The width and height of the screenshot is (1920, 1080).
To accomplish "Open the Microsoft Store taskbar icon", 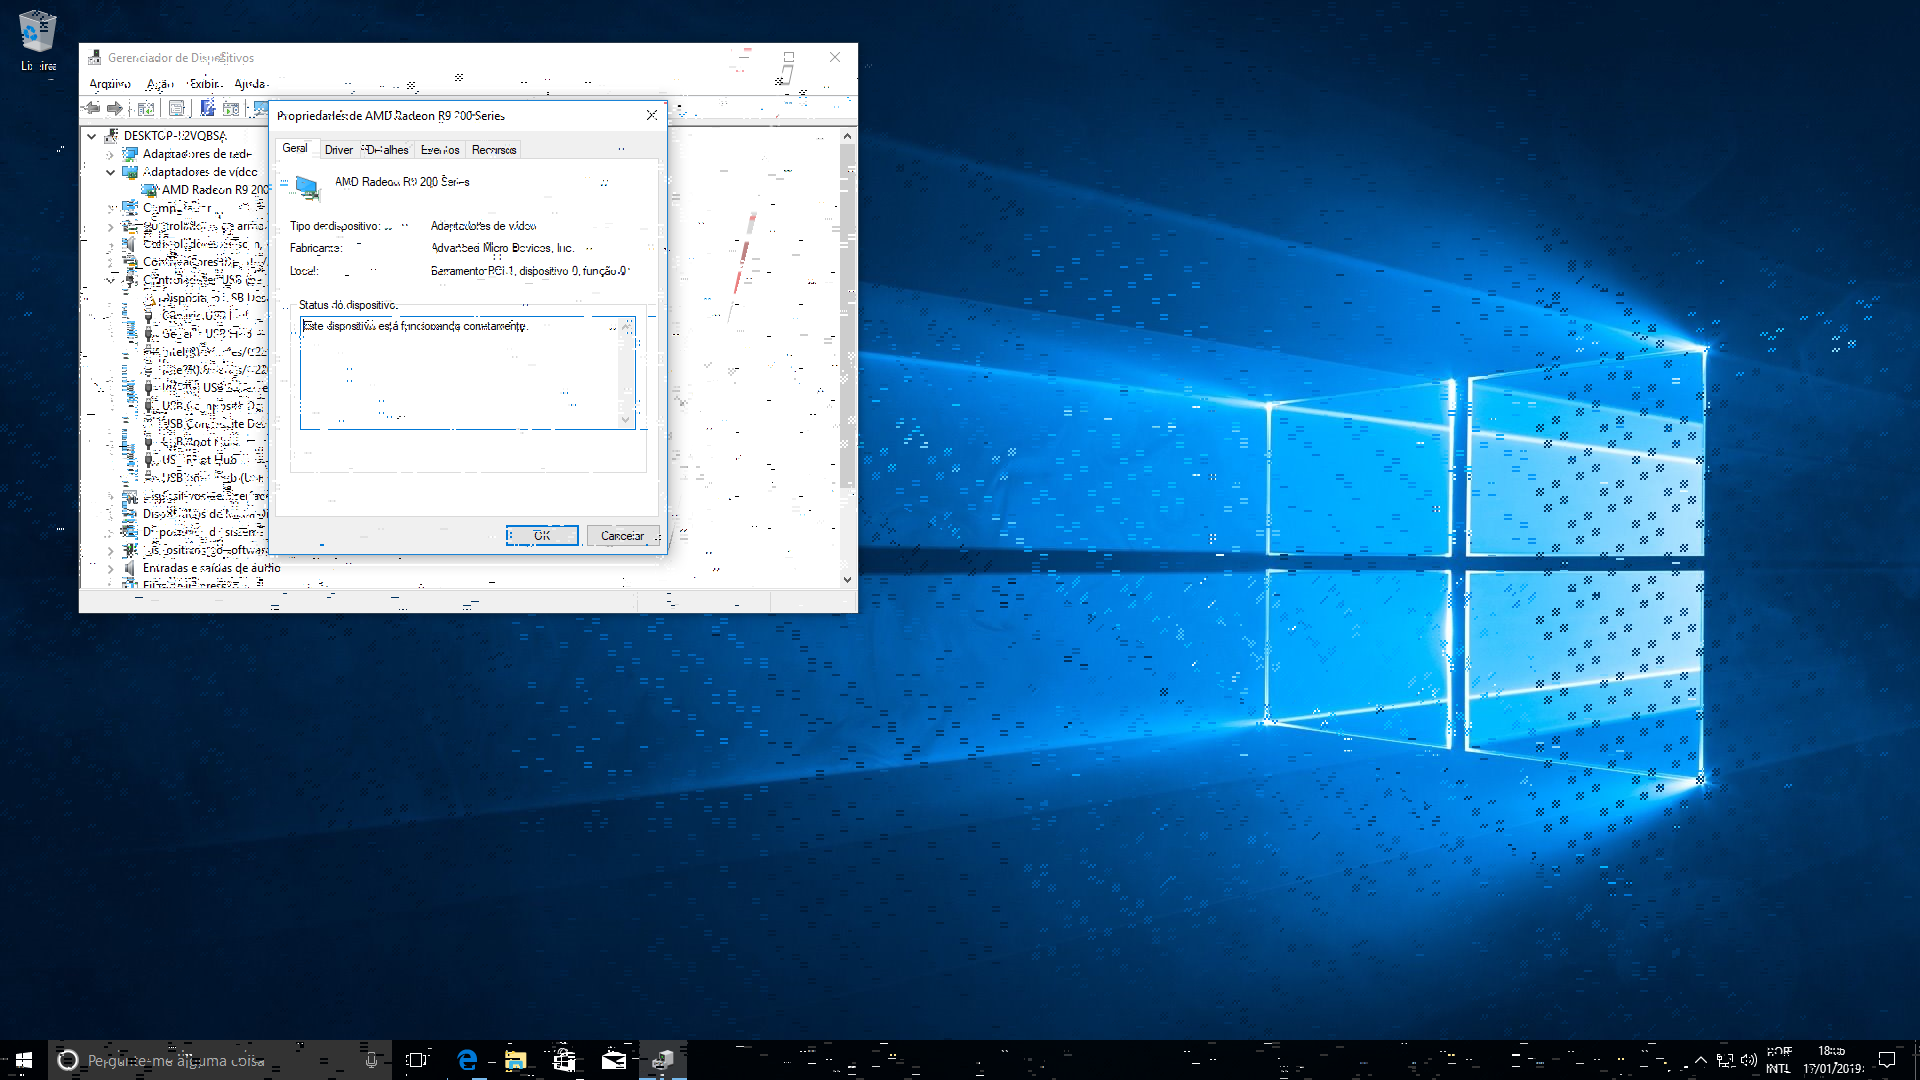I will [x=564, y=1060].
